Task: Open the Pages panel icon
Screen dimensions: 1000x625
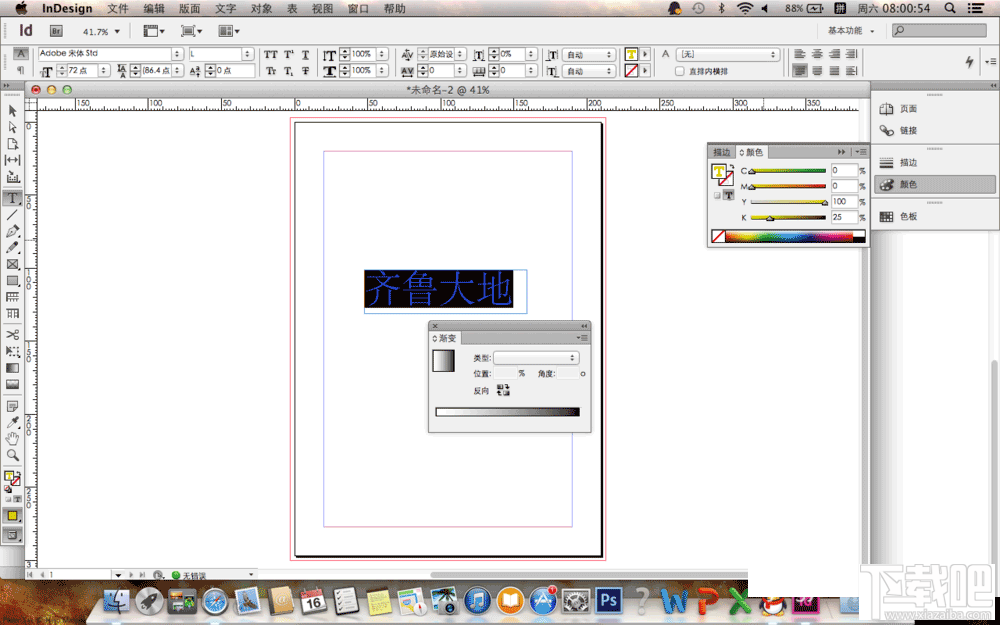Action: point(886,109)
